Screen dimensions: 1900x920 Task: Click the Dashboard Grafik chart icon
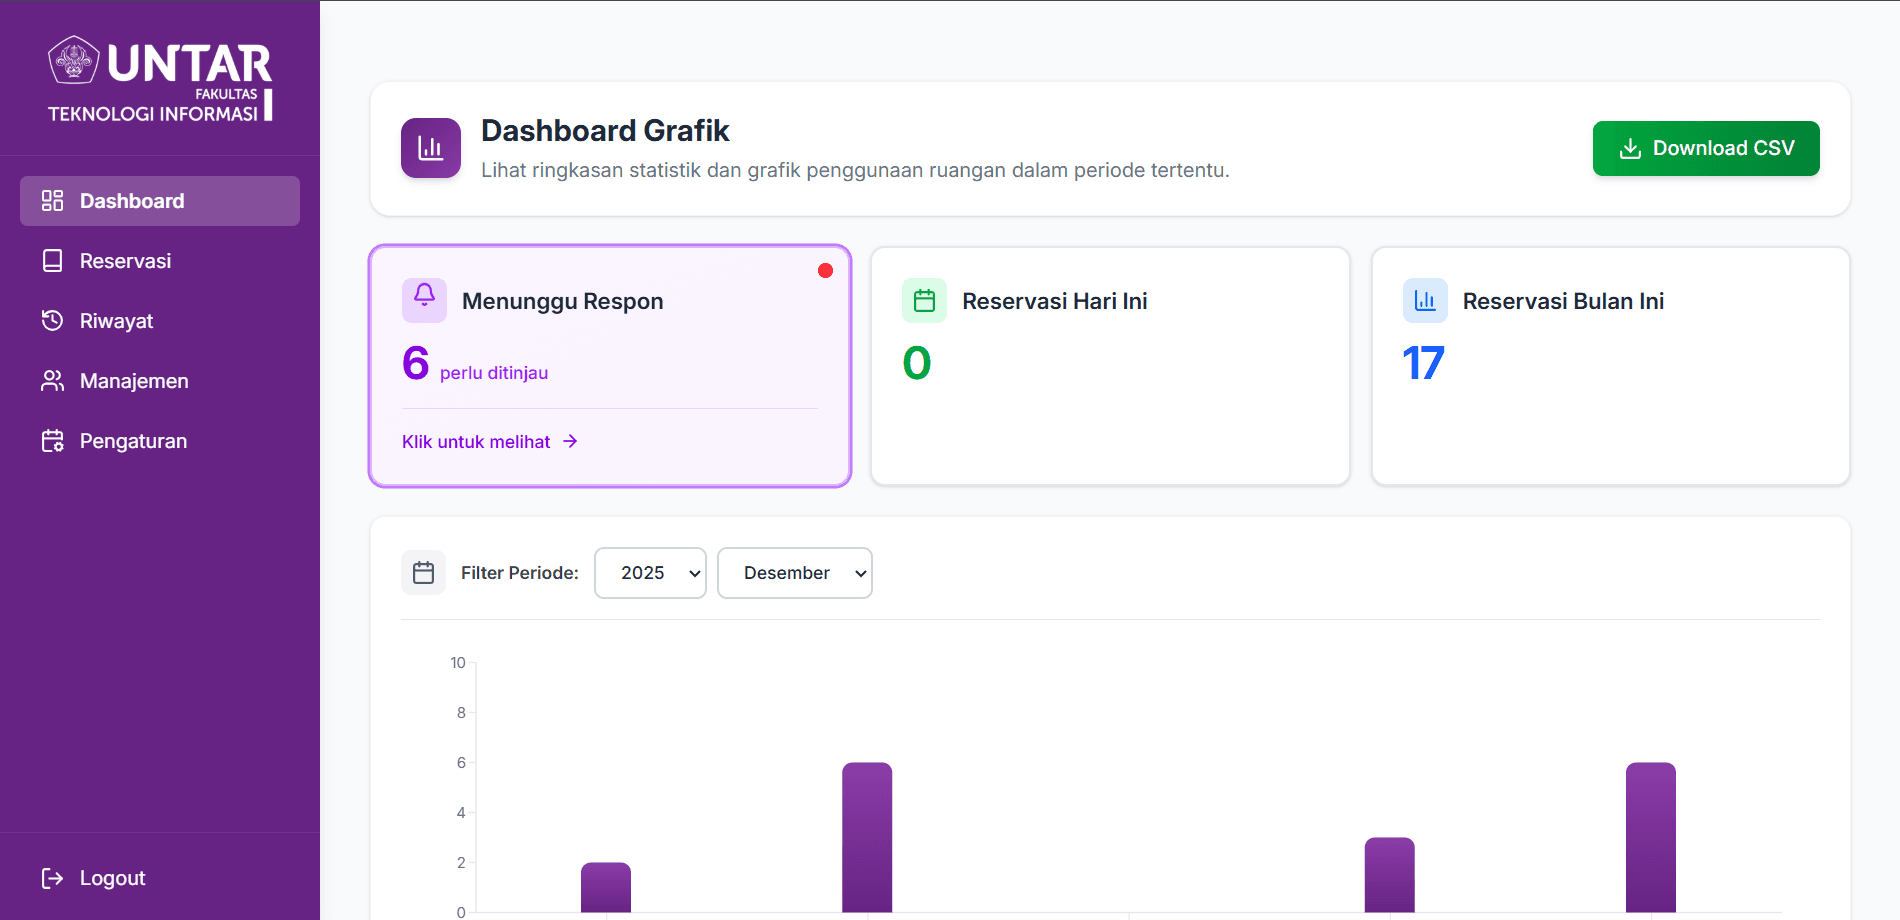pyautogui.click(x=431, y=148)
